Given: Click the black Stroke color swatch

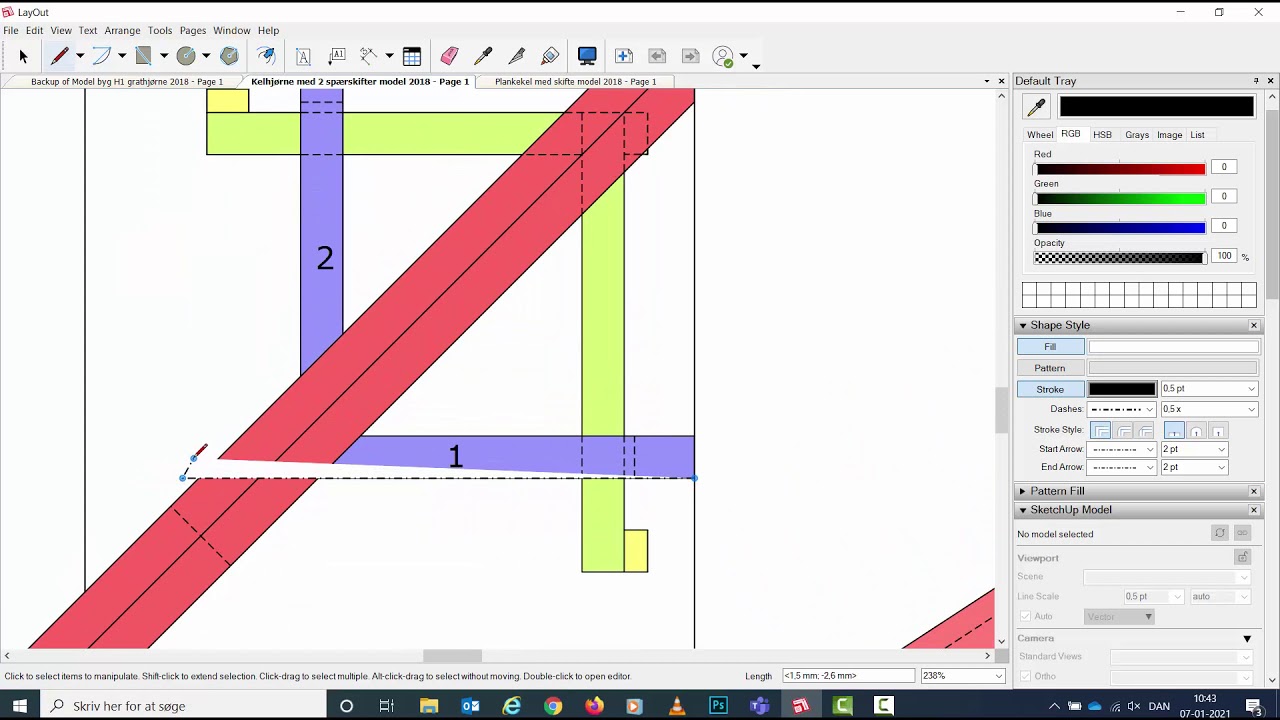Looking at the screenshot, I should 1122,389.
